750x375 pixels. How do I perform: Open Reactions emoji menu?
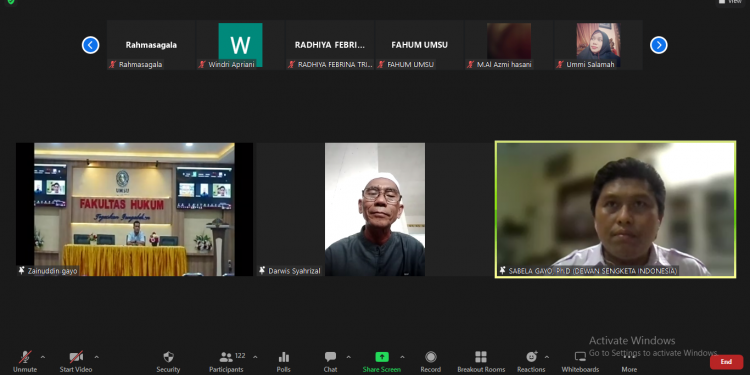[531, 362]
